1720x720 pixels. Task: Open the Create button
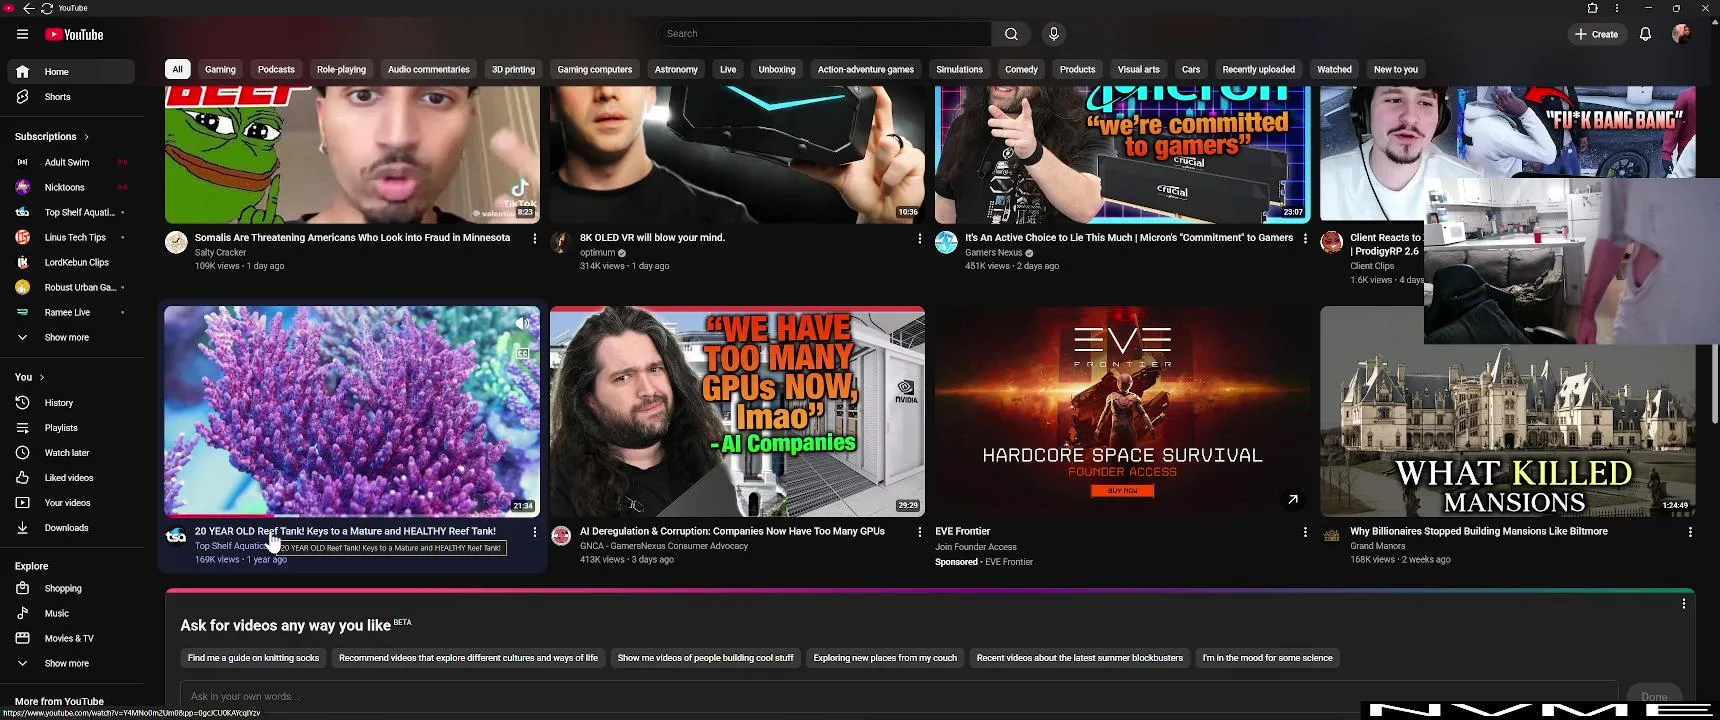pos(1596,34)
